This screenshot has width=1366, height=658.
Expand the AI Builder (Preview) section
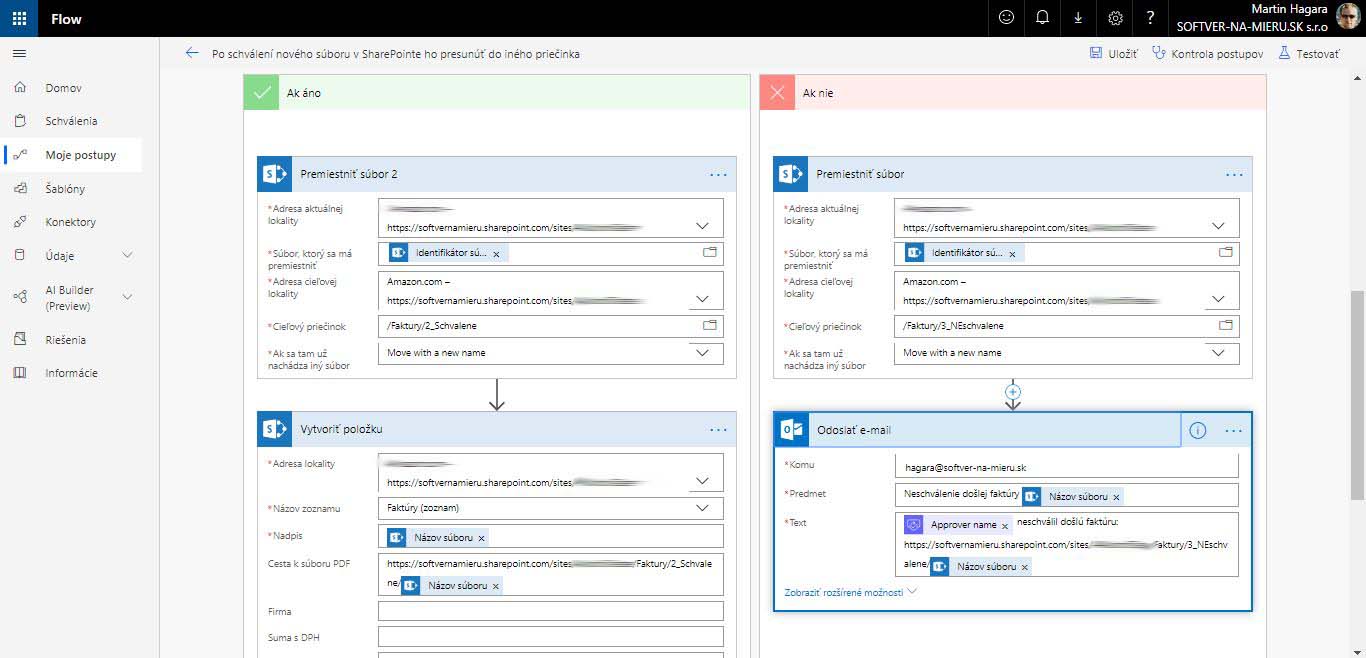[127, 297]
